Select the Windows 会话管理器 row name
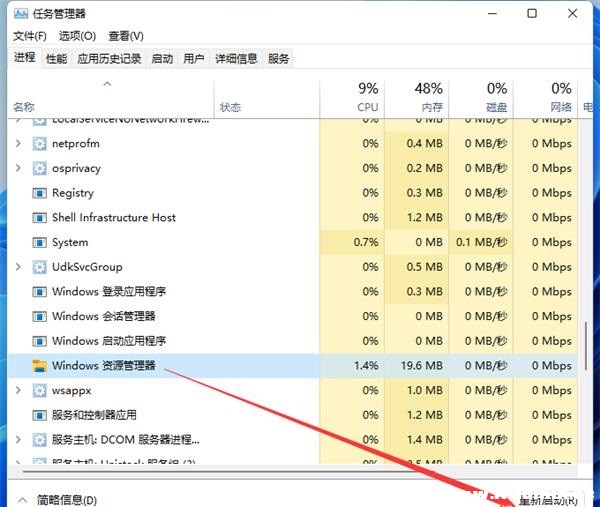The width and height of the screenshot is (600, 507). click(104, 316)
